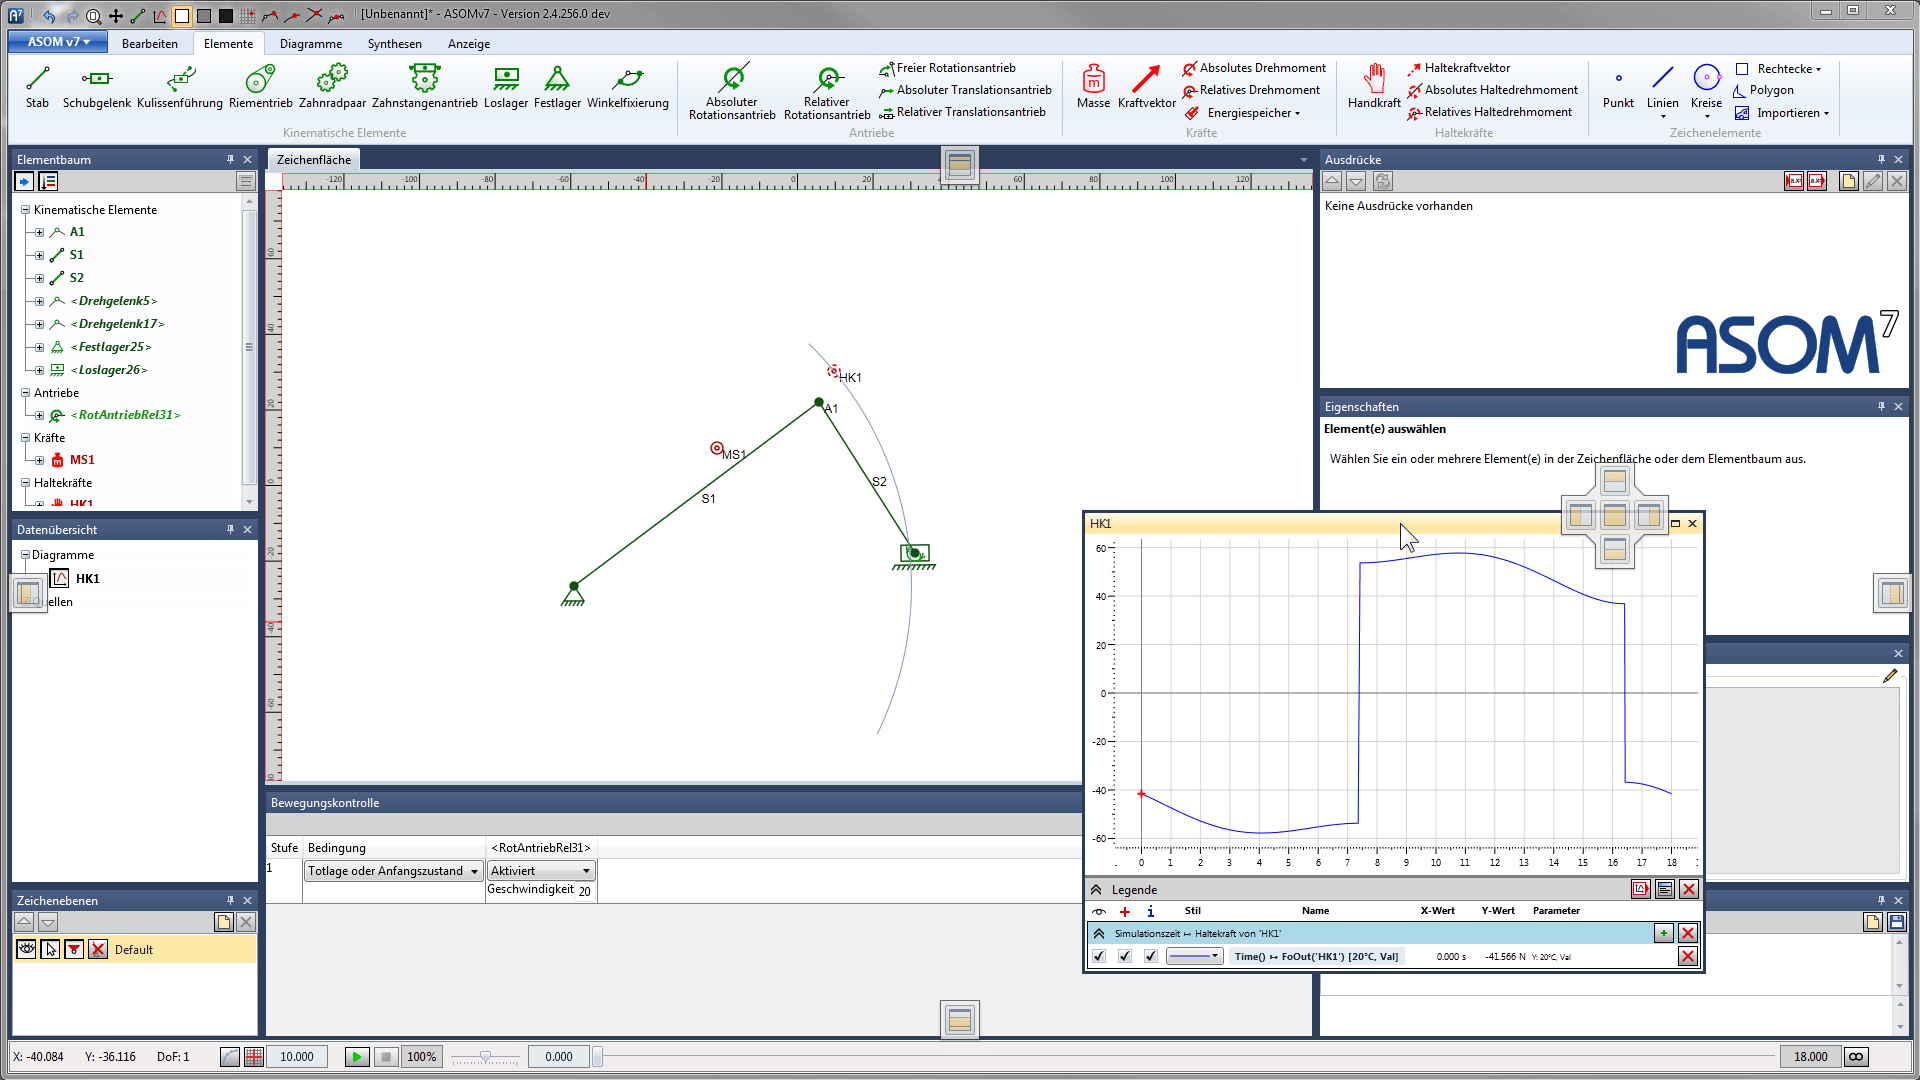Screen dimensions: 1920x1080
Task: Open the Aktiviert dropdown
Action: click(x=541, y=871)
